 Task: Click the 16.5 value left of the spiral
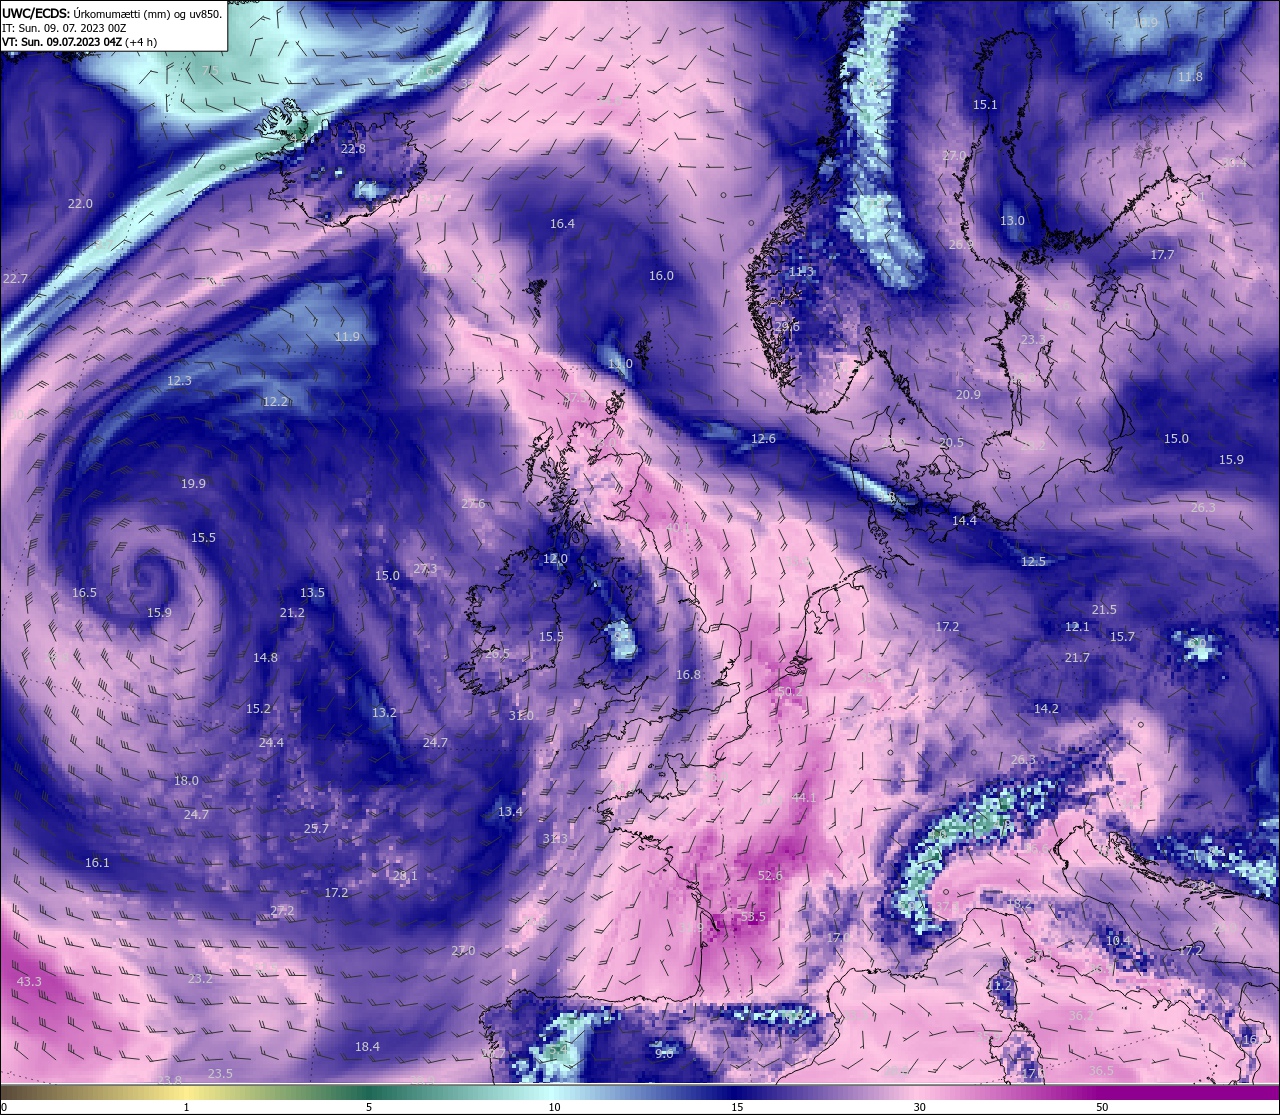[84, 592]
